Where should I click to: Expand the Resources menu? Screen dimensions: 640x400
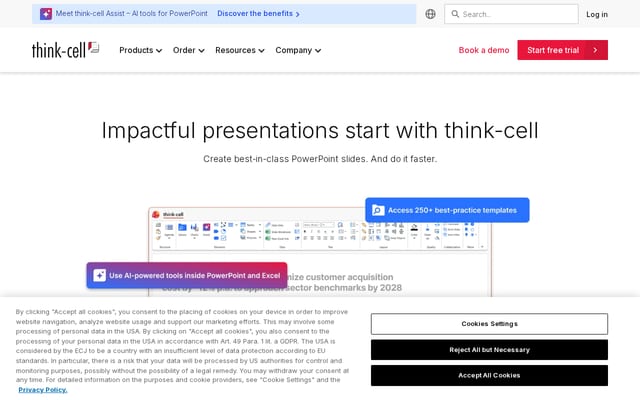(x=240, y=50)
